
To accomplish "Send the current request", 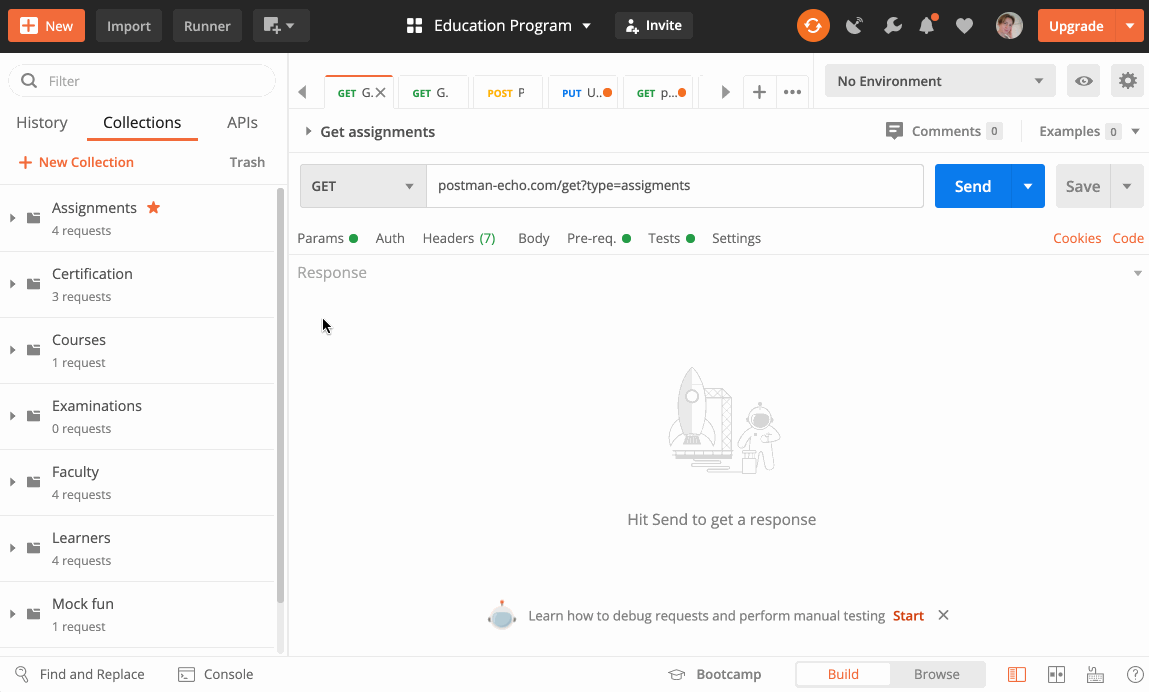I will point(971,186).
